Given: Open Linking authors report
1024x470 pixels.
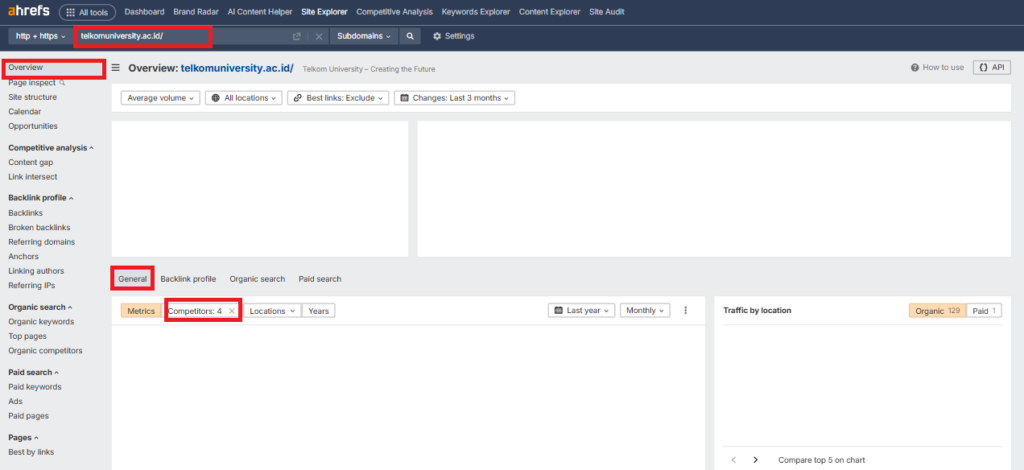Looking at the screenshot, I should tap(36, 271).
